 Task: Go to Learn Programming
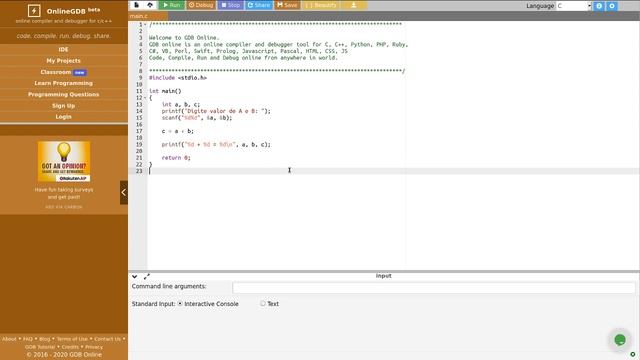64,83
